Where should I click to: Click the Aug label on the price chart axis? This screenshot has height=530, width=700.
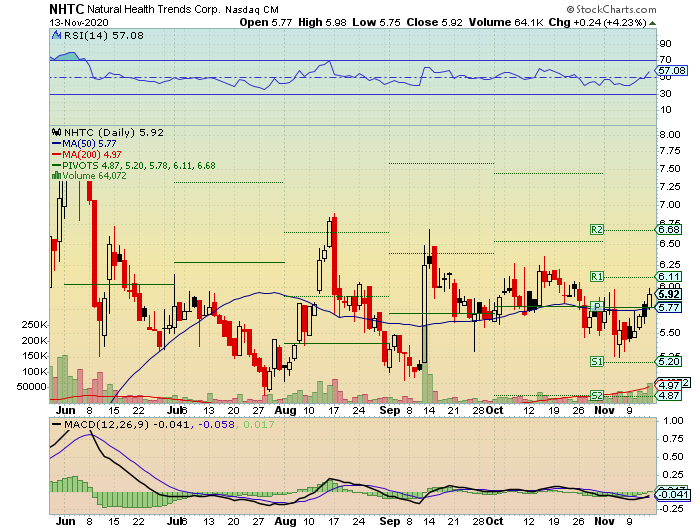(x=285, y=410)
